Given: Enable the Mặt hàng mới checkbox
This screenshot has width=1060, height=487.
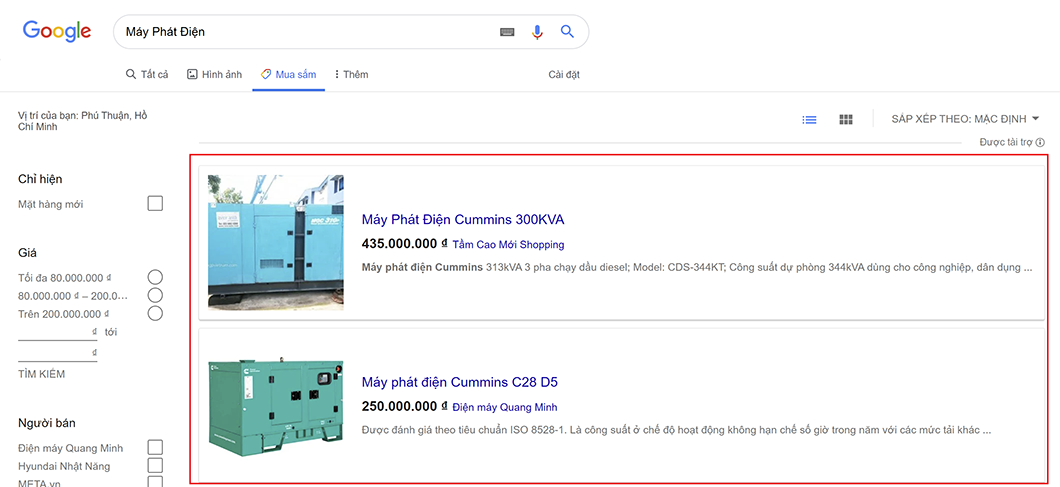Looking at the screenshot, I should click(x=155, y=204).
